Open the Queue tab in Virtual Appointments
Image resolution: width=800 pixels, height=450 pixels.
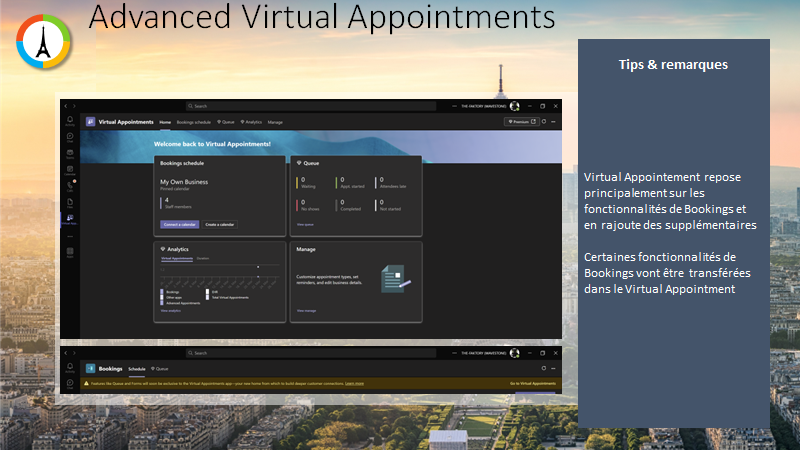pos(226,122)
